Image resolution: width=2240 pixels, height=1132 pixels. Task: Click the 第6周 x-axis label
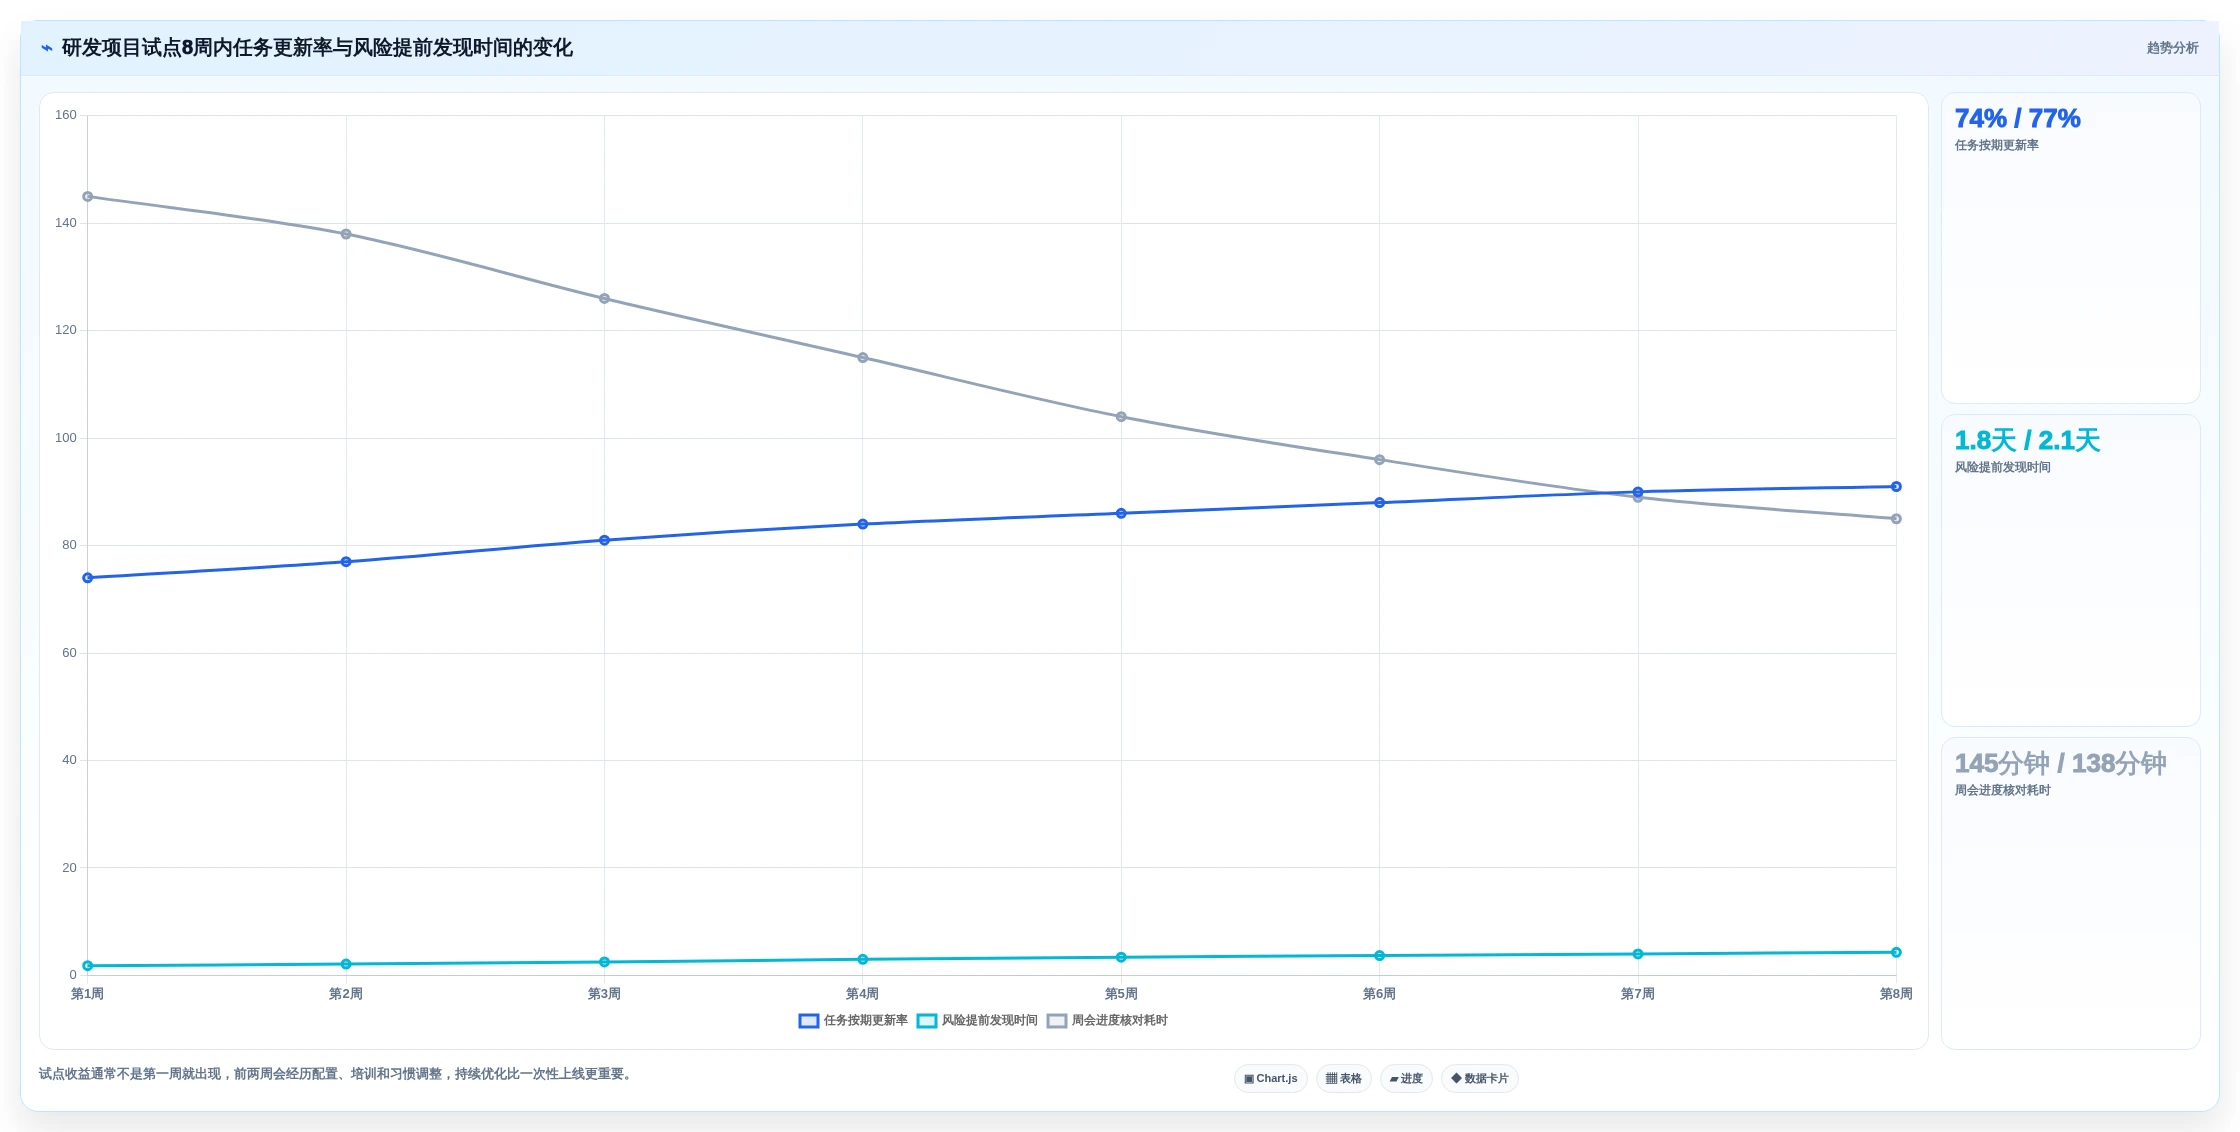(x=1380, y=994)
